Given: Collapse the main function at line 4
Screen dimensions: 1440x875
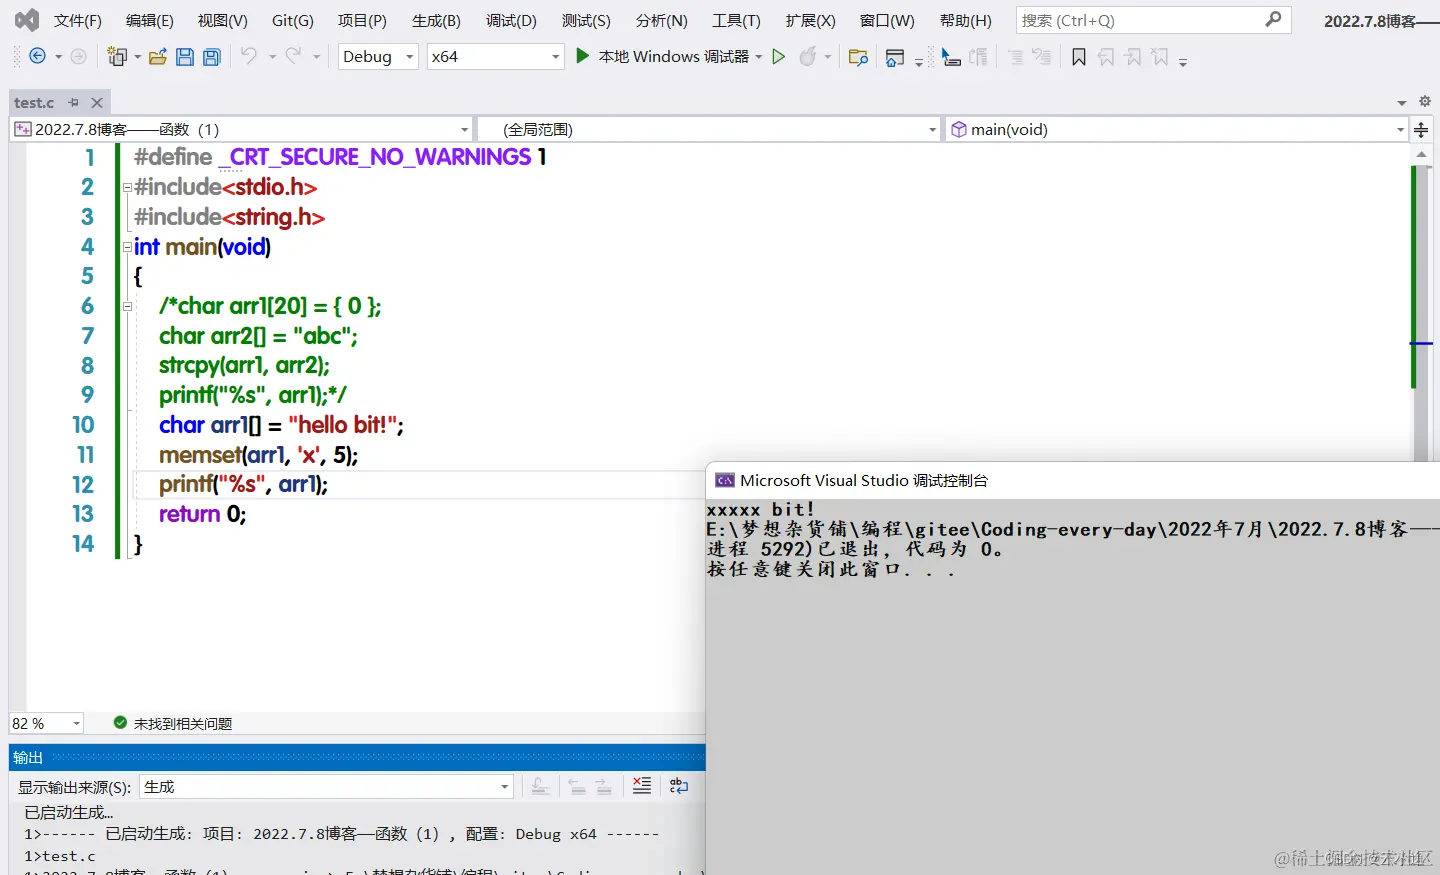Looking at the screenshot, I should (x=127, y=247).
